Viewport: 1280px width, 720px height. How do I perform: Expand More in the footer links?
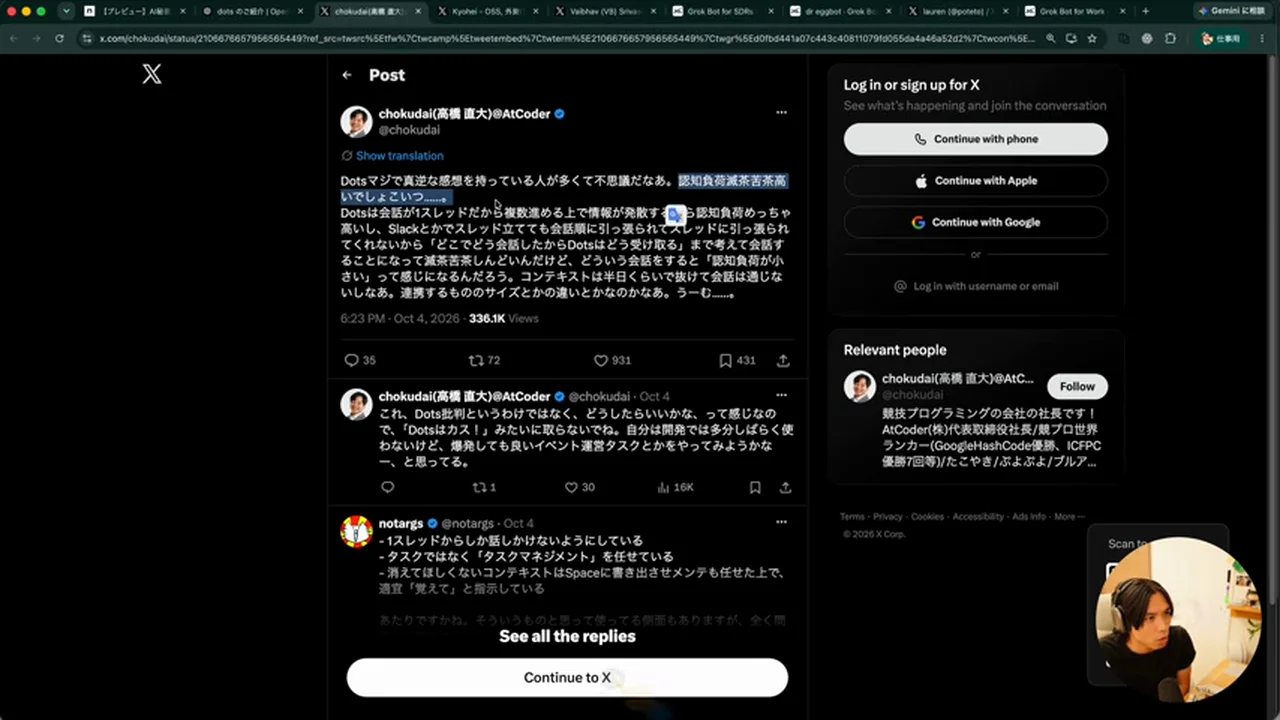pos(1068,517)
